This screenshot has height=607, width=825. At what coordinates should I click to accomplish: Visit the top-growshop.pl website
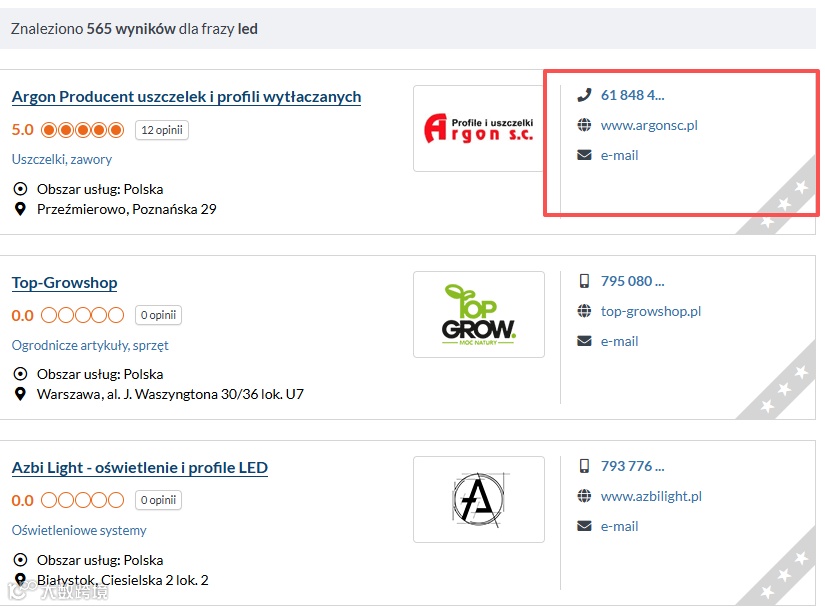pyautogui.click(x=651, y=311)
